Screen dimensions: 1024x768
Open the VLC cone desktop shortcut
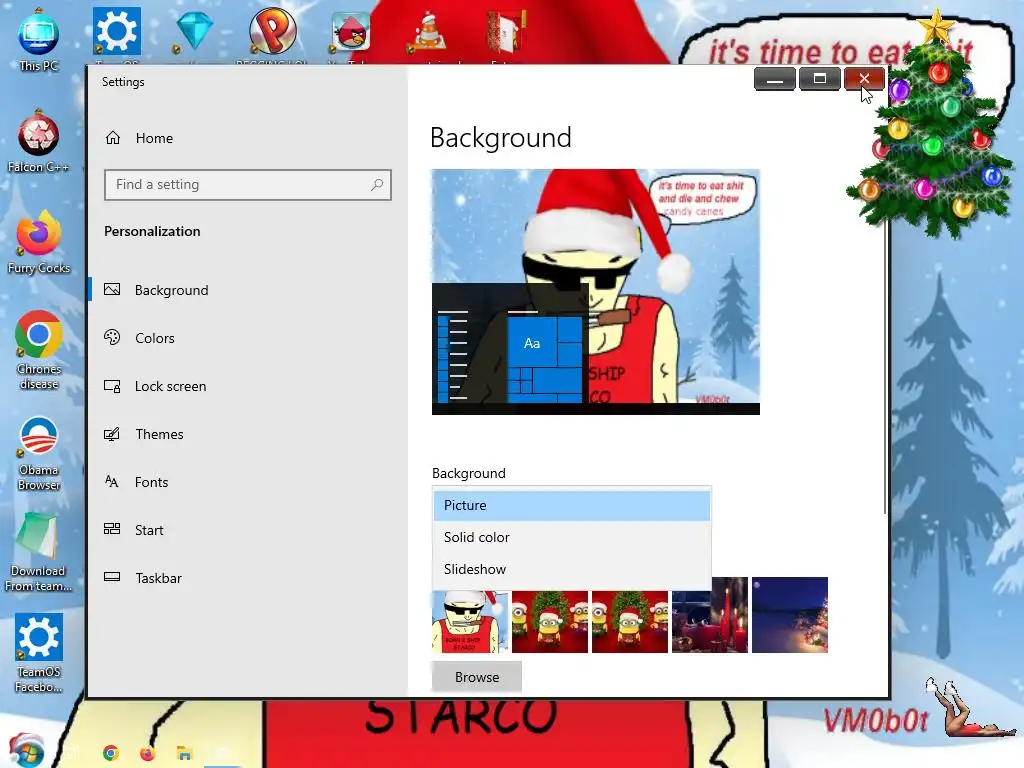tap(428, 31)
